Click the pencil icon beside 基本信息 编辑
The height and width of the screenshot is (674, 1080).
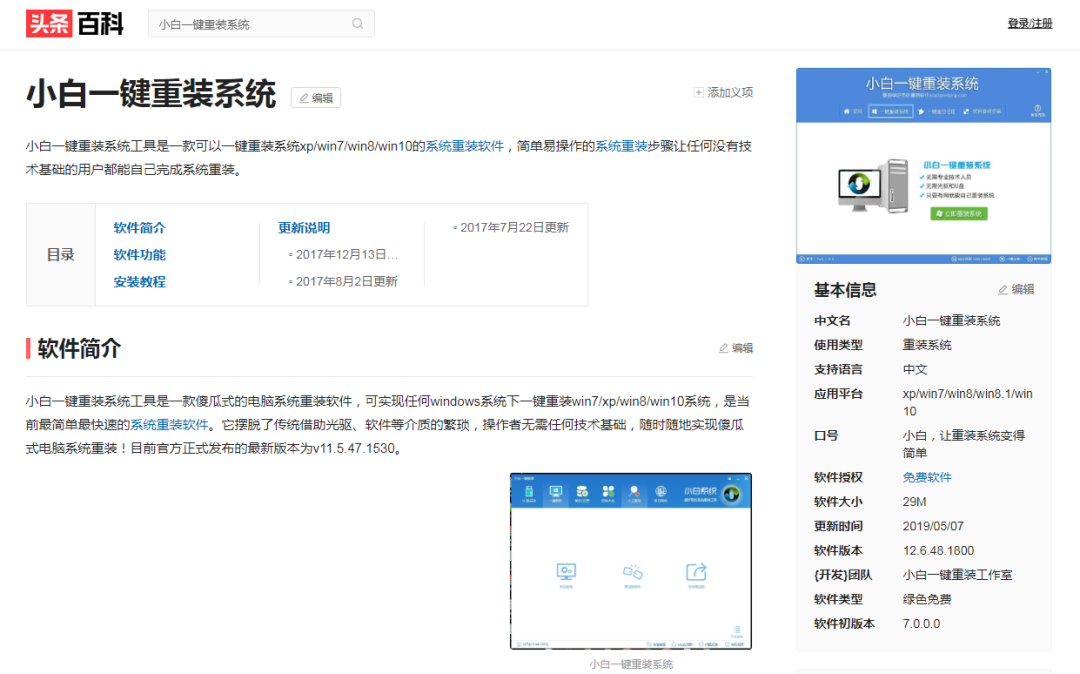click(1003, 290)
